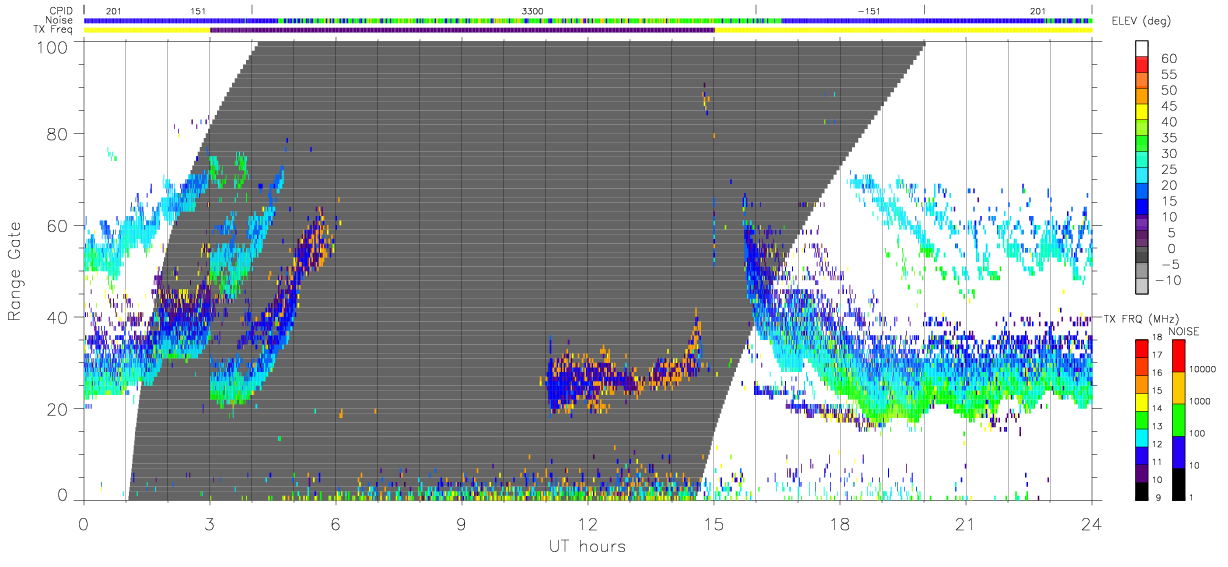The height and width of the screenshot is (567, 1228).
Task: Click the '-151' CPID value
Action: point(869,10)
